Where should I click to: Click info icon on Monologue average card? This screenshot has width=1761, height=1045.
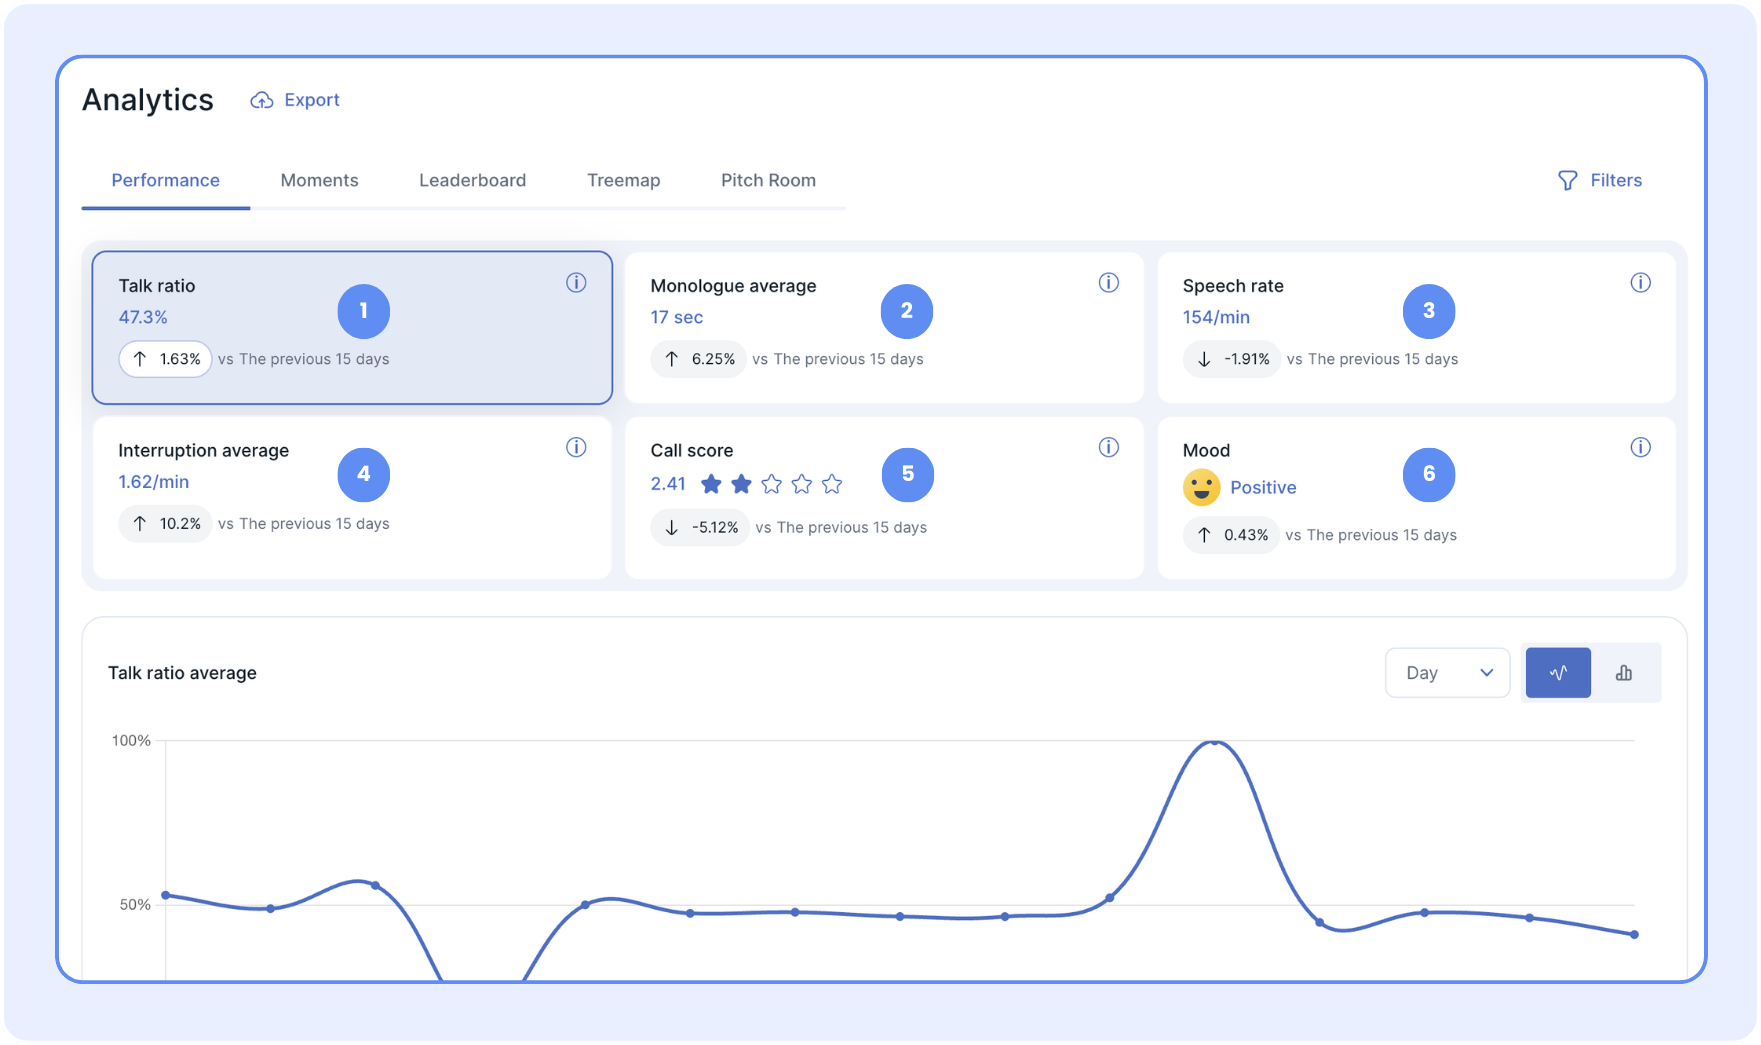pos(1108,283)
